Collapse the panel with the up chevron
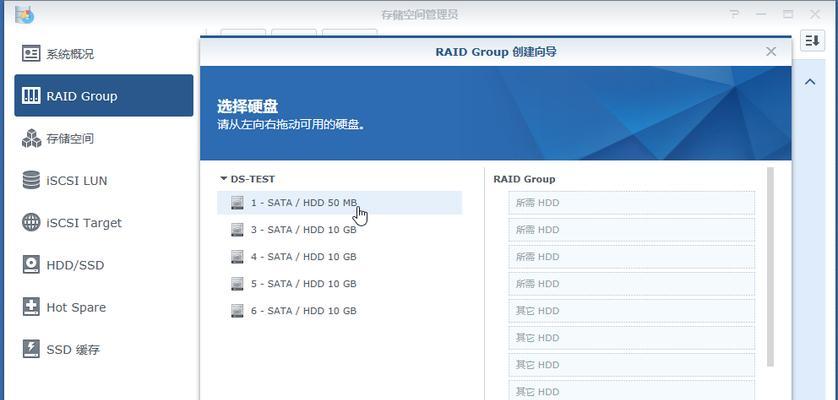Viewport: 838px width, 400px height. pyautogui.click(x=810, y=82)
